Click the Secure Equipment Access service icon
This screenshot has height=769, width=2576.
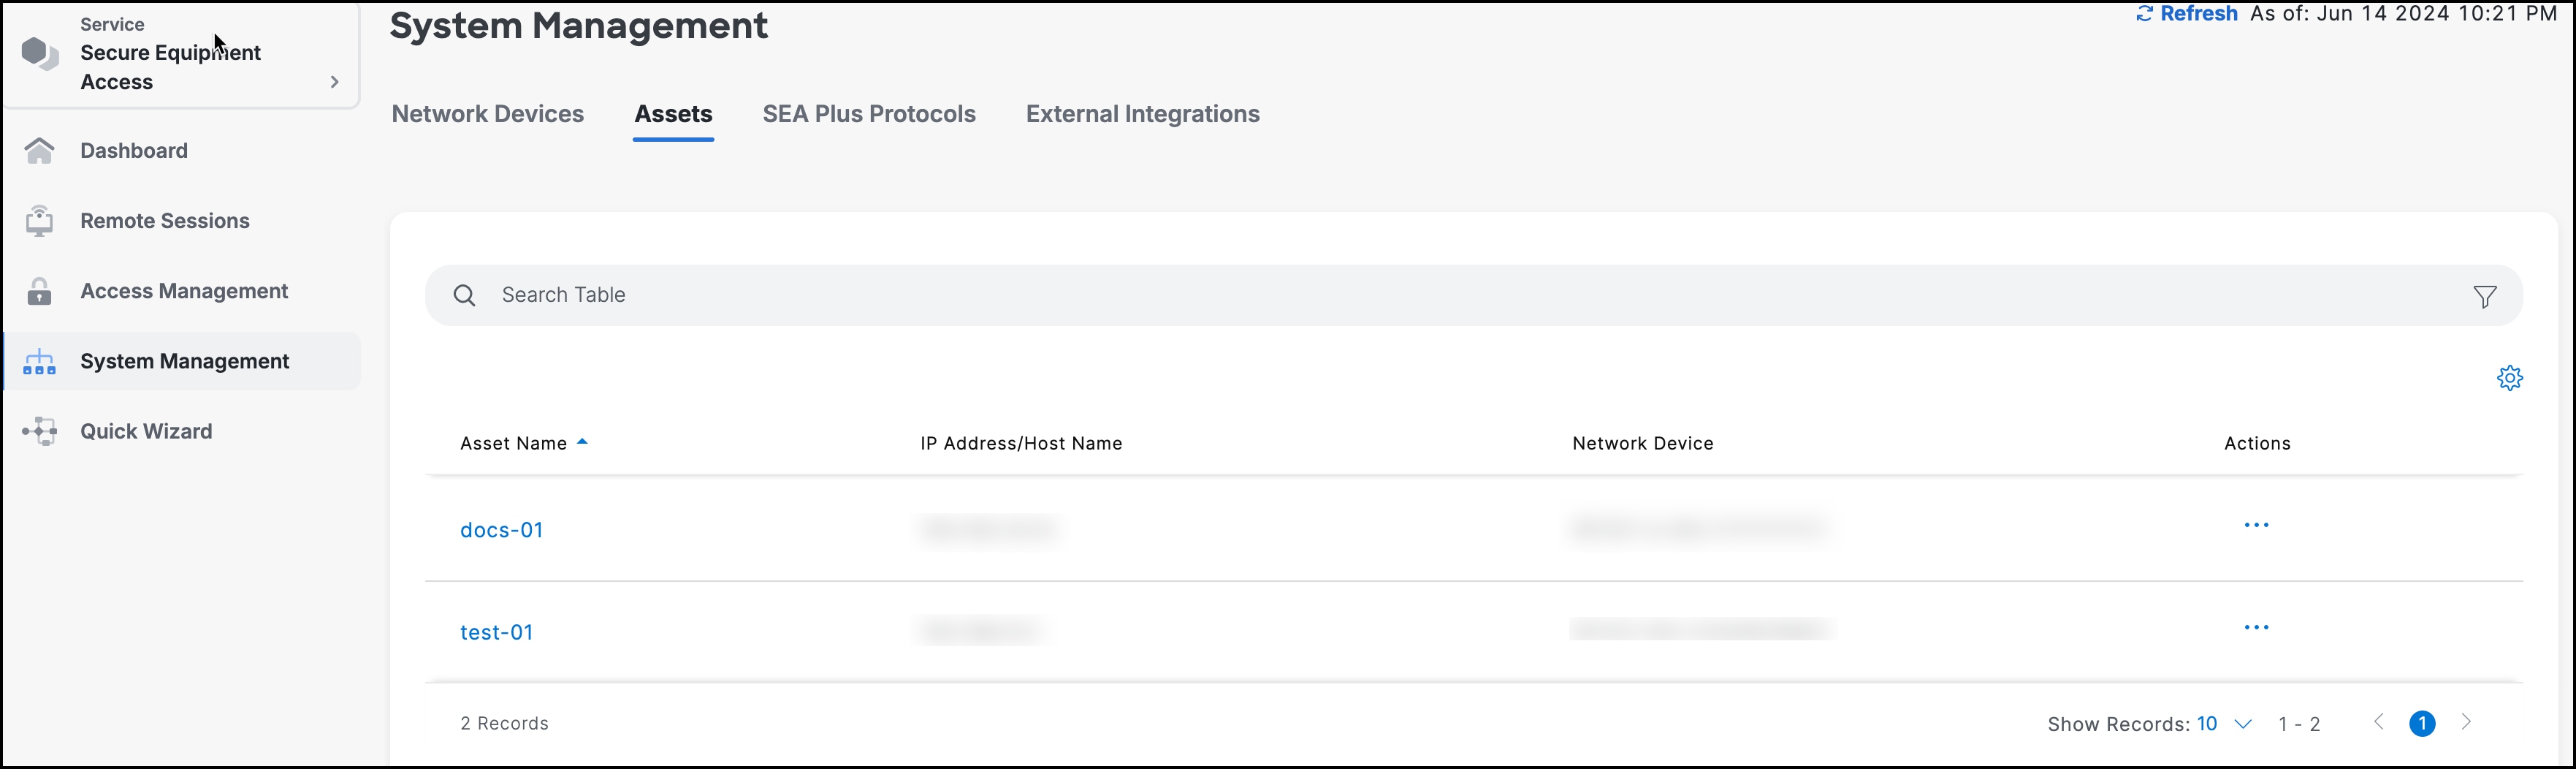(40, 53)
